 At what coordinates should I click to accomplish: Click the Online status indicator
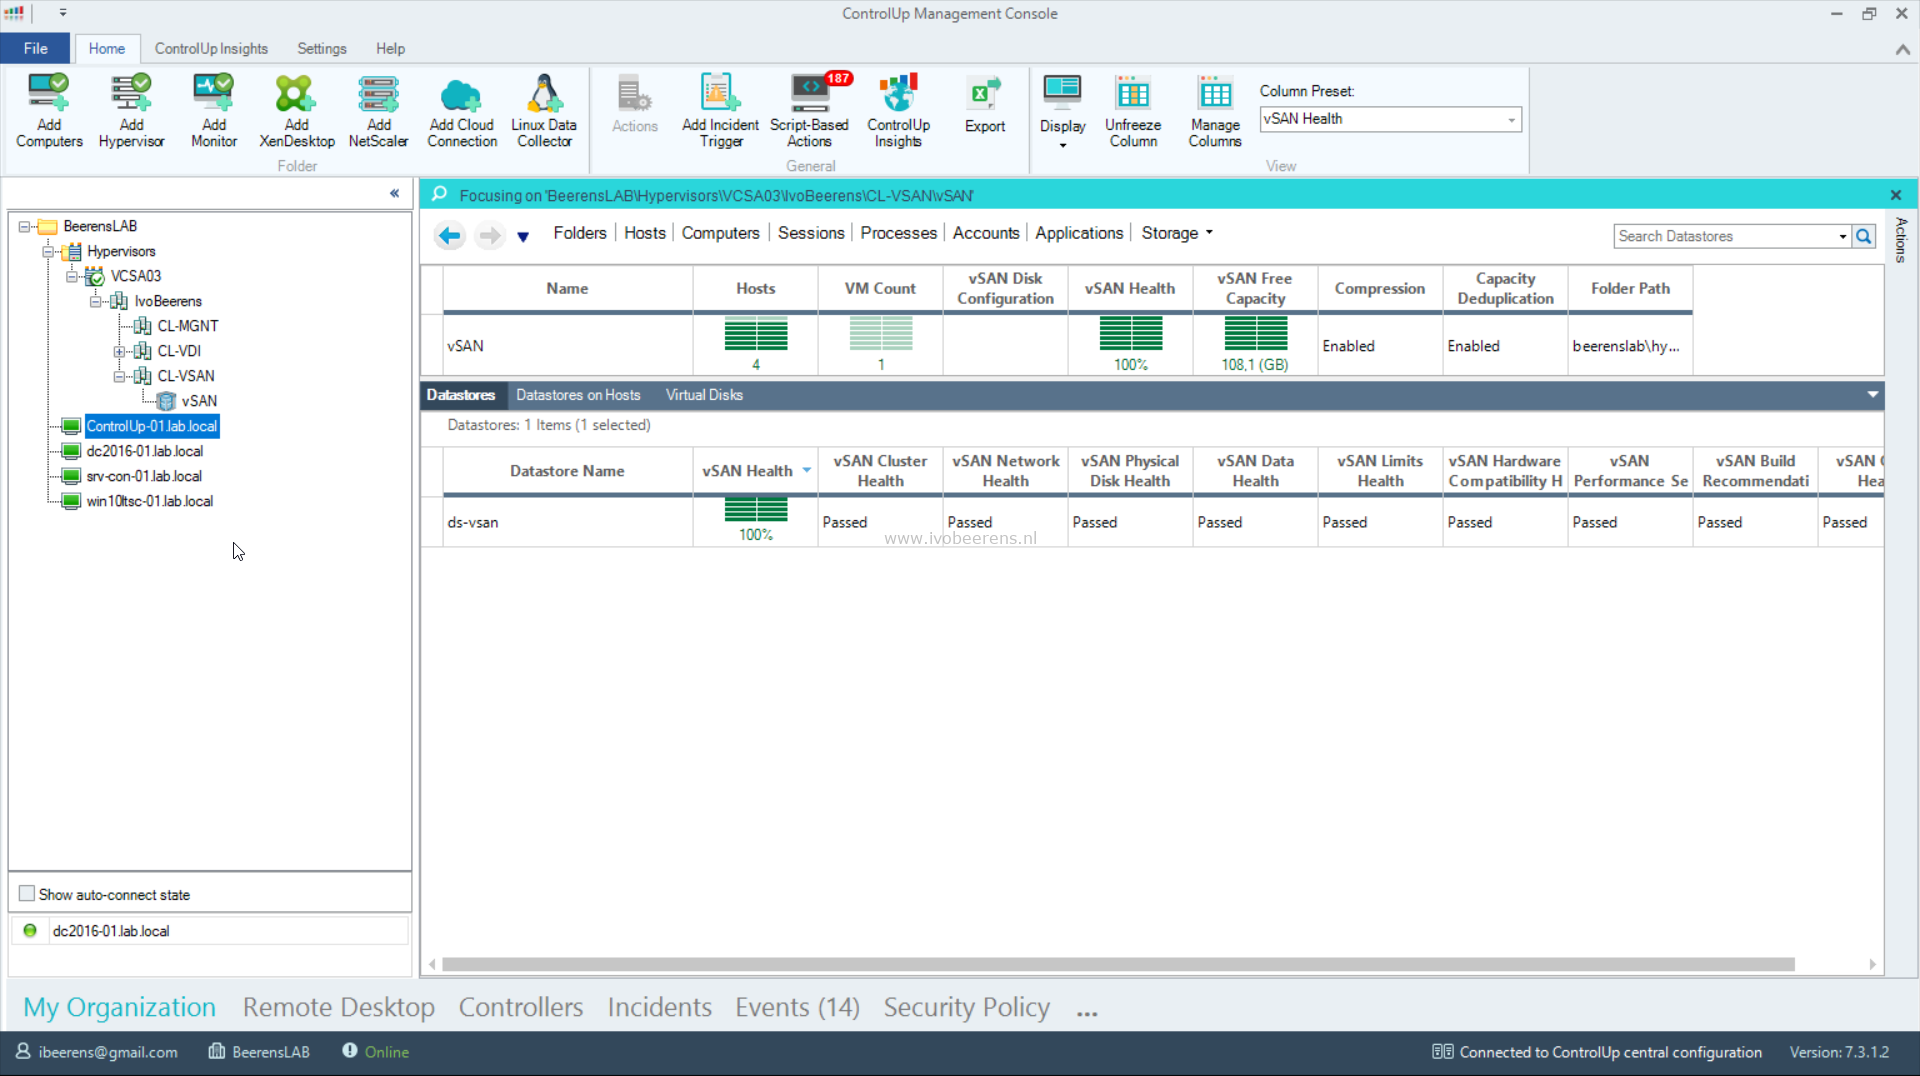(x=376, y=1051)
